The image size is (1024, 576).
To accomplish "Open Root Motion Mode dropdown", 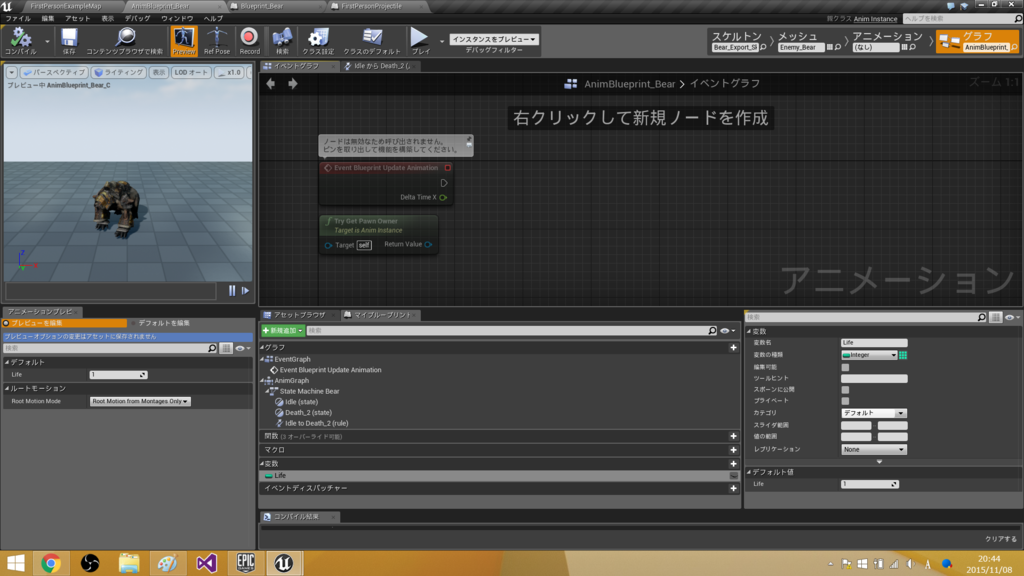I will pos(140,402).
